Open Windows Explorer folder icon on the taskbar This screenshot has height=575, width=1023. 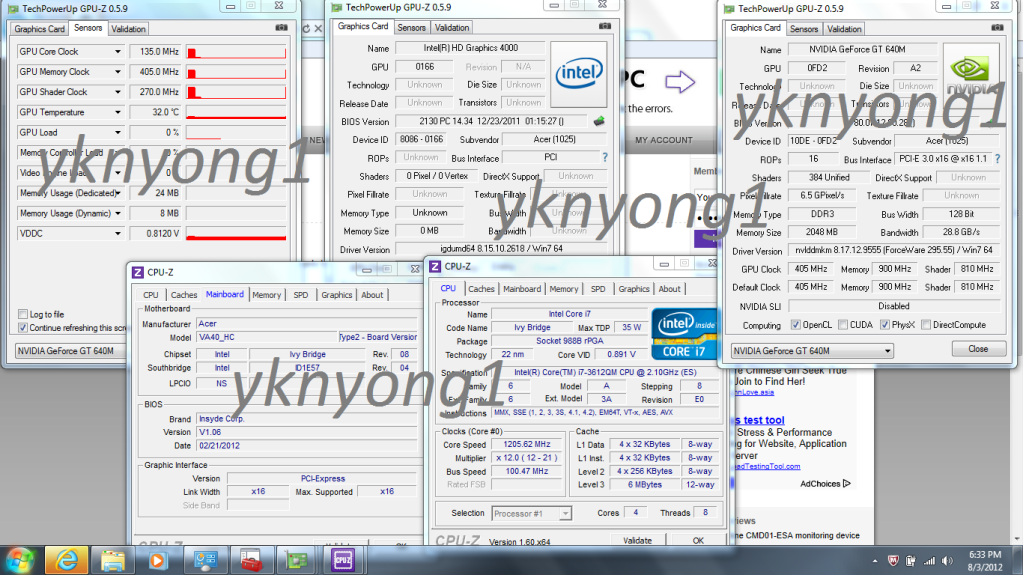click(x=113, y=561)
